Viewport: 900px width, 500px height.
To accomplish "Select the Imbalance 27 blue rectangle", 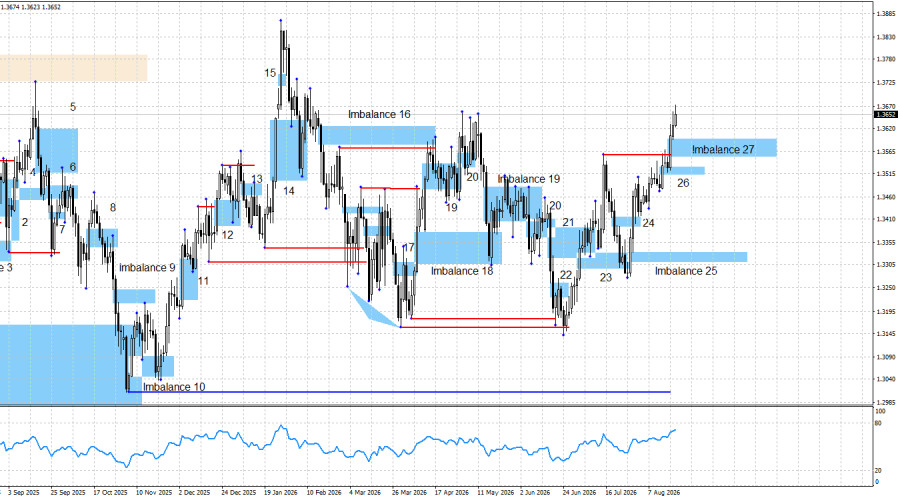I will click(x=724, y=148).
